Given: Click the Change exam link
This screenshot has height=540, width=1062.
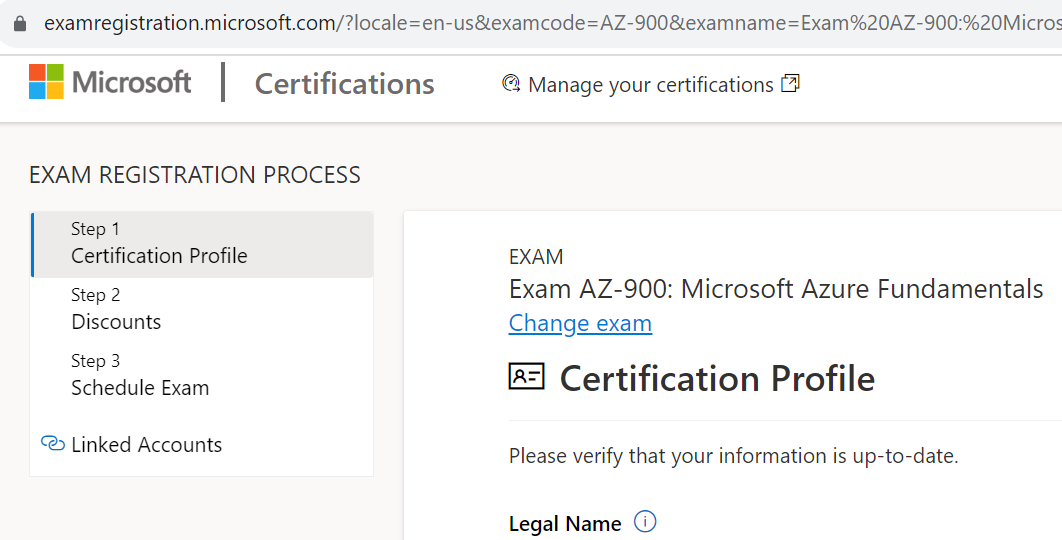Looking at the screenshot, I should click(580, 323).
